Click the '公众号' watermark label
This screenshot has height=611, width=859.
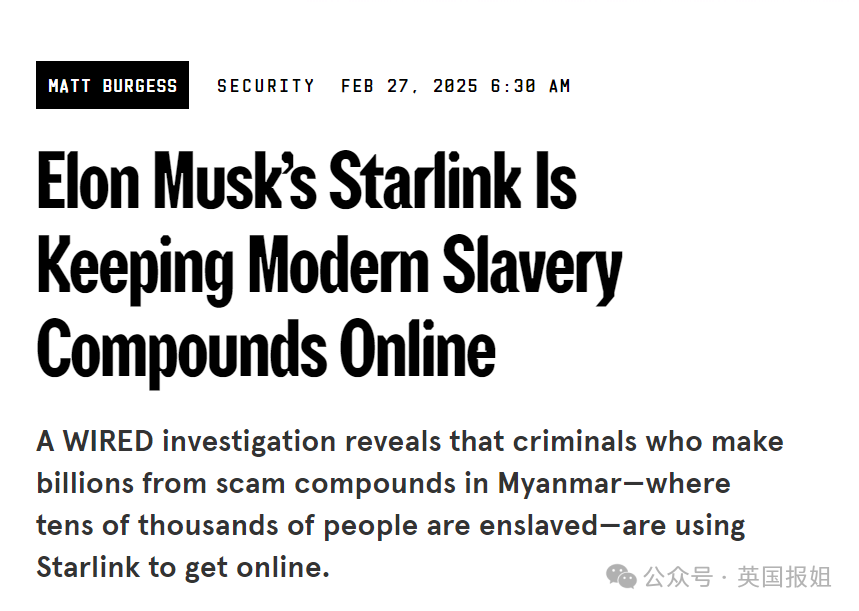pos(678,578)
